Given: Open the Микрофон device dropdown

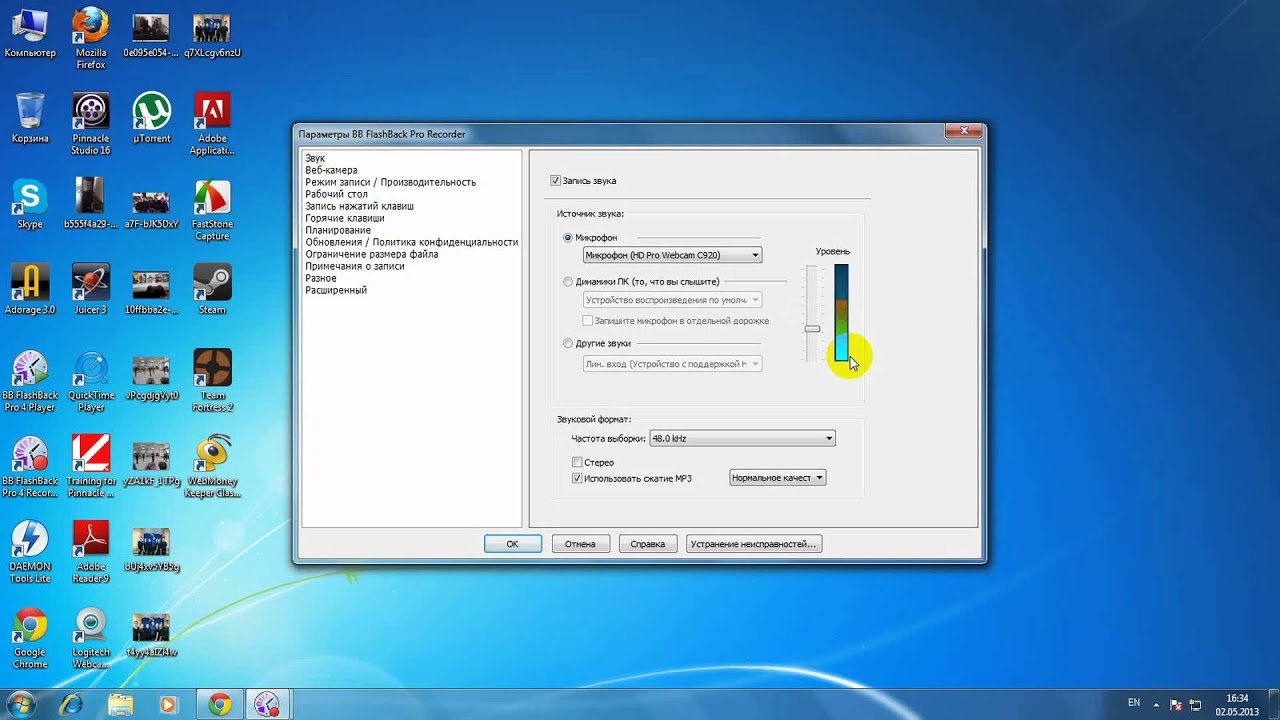Looking at the screenshot, I should (672, 255).
